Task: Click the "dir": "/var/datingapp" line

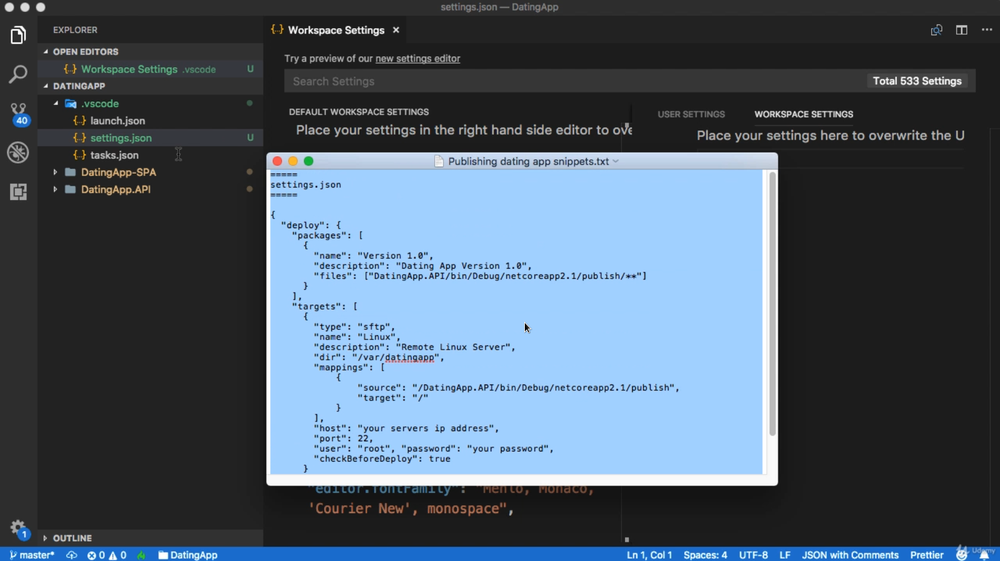Action: point(379,357)
